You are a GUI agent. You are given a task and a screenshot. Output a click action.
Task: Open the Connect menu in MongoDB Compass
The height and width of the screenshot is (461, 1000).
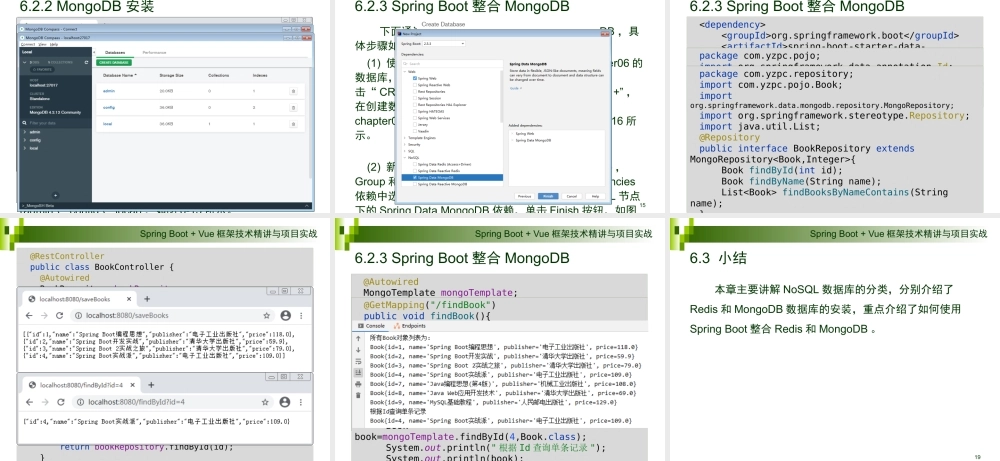click(27, 44)
